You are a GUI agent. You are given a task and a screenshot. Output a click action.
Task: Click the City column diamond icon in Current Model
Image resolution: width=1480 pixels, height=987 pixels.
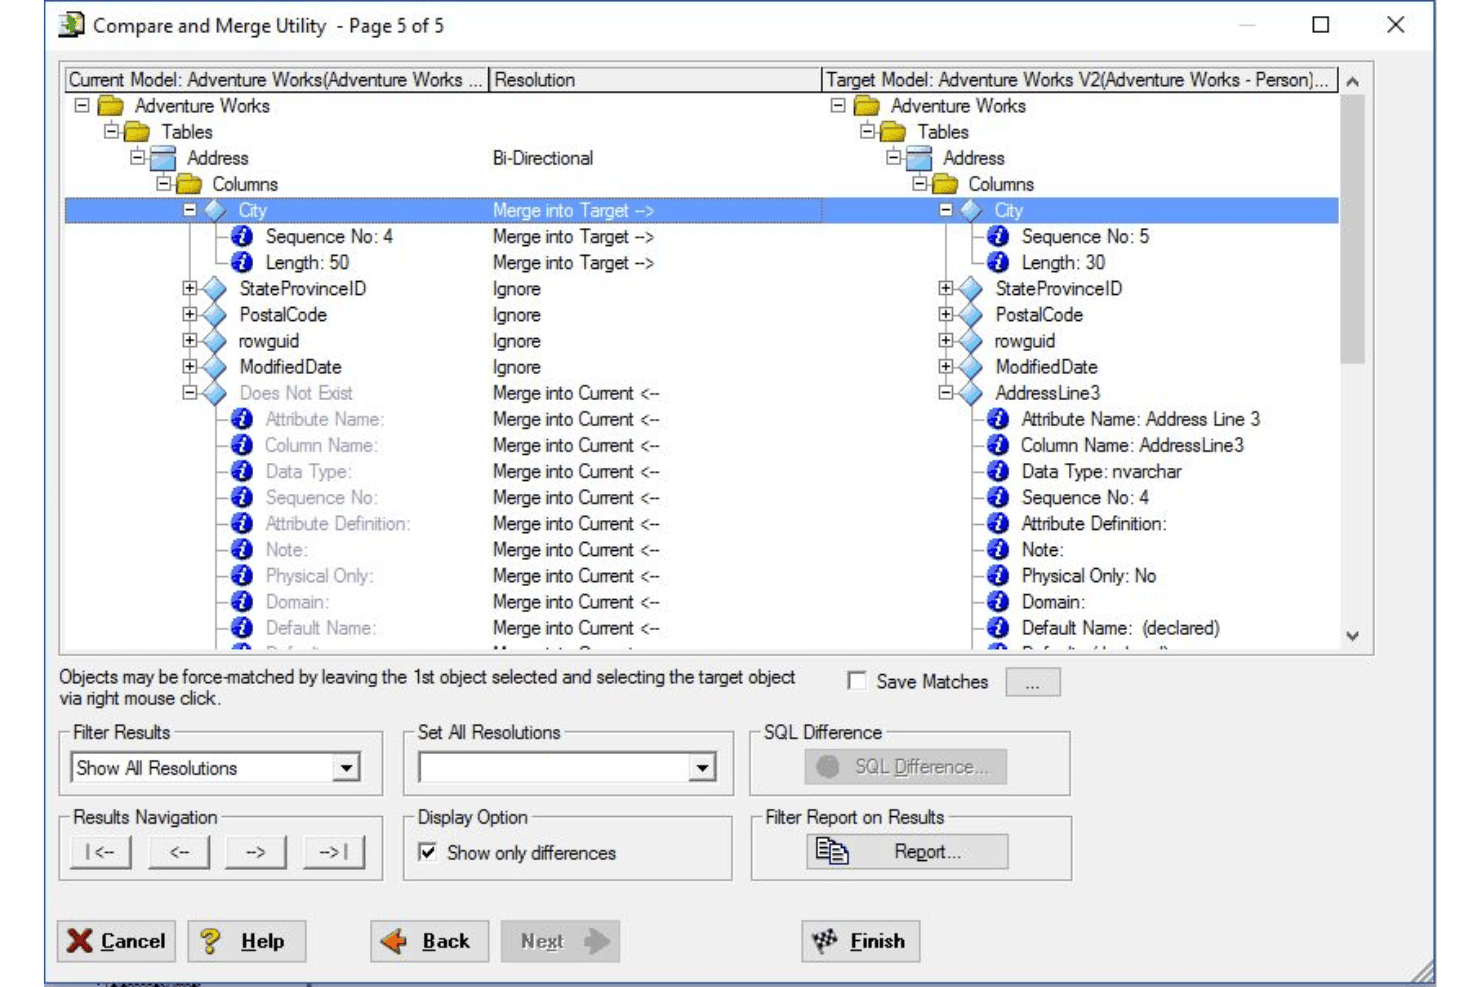pyautogui.click(x=215, y=210)
